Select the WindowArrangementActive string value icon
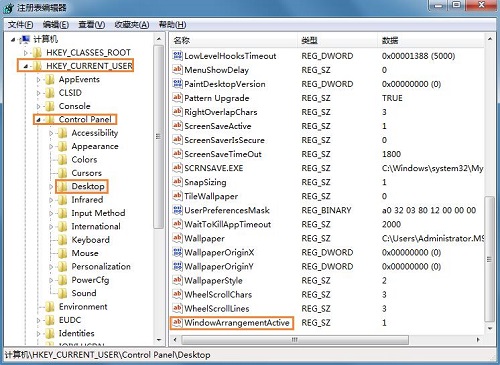Screen dimensions: 500x365 click(177, 322)
